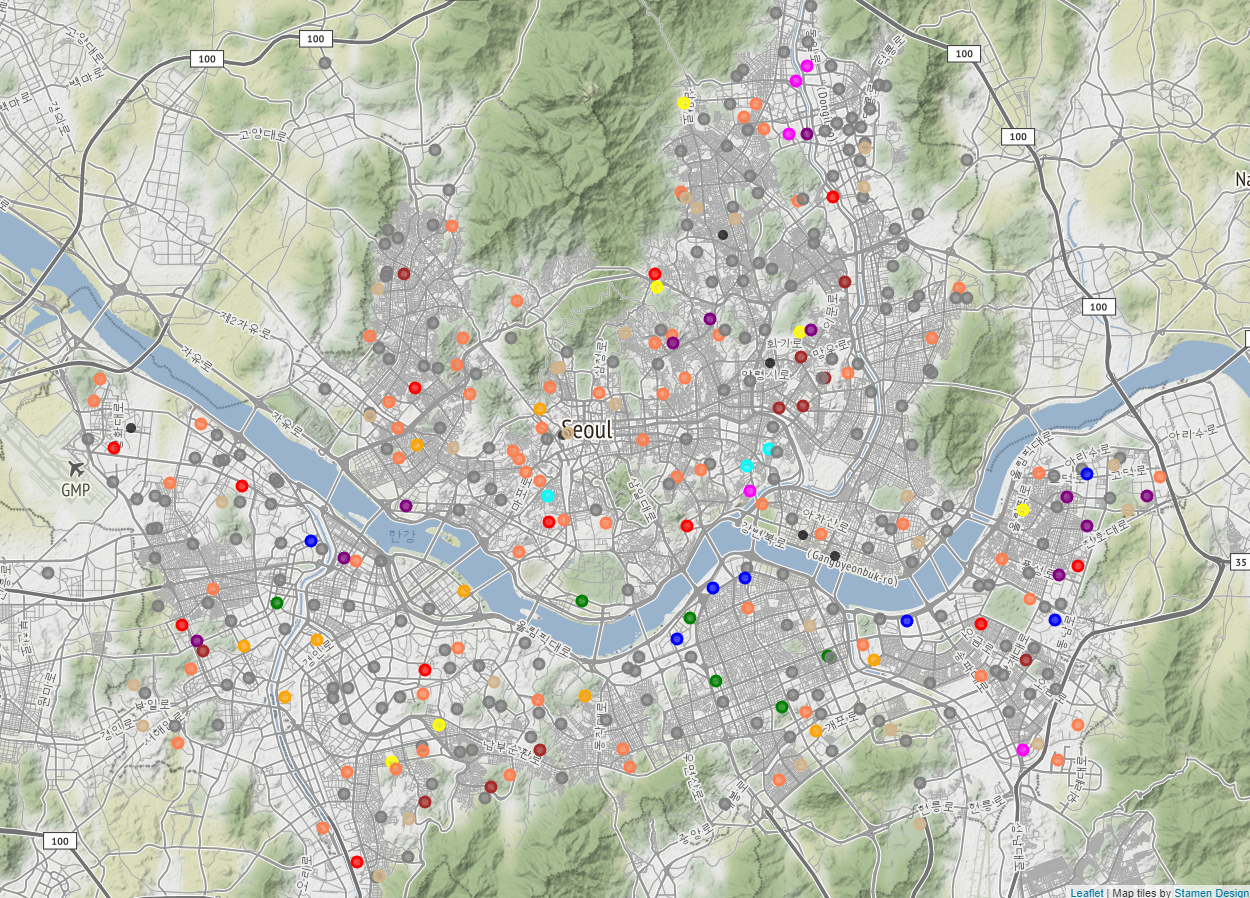Select purple marker touching dark red marker in southwest

(x=197, y=641)
